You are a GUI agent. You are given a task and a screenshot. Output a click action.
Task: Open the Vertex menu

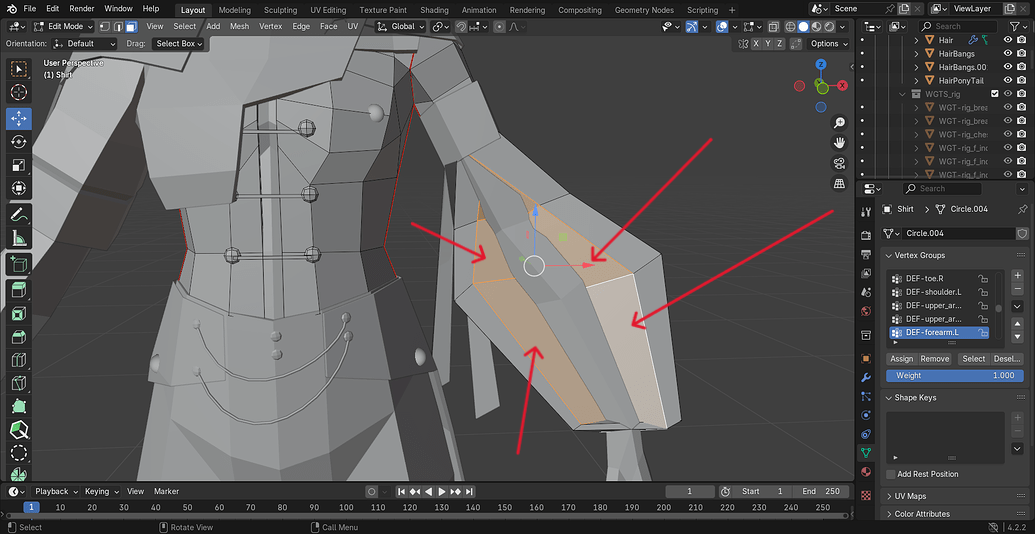click(x=270, y=26)
